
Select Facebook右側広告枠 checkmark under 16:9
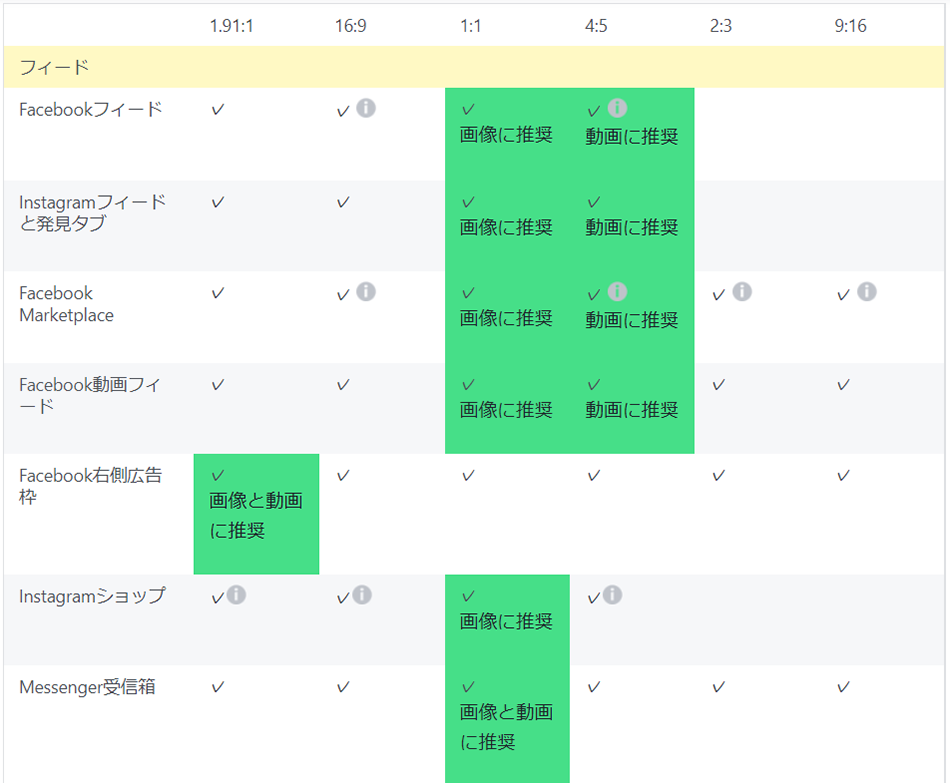[x=343, y=476]
